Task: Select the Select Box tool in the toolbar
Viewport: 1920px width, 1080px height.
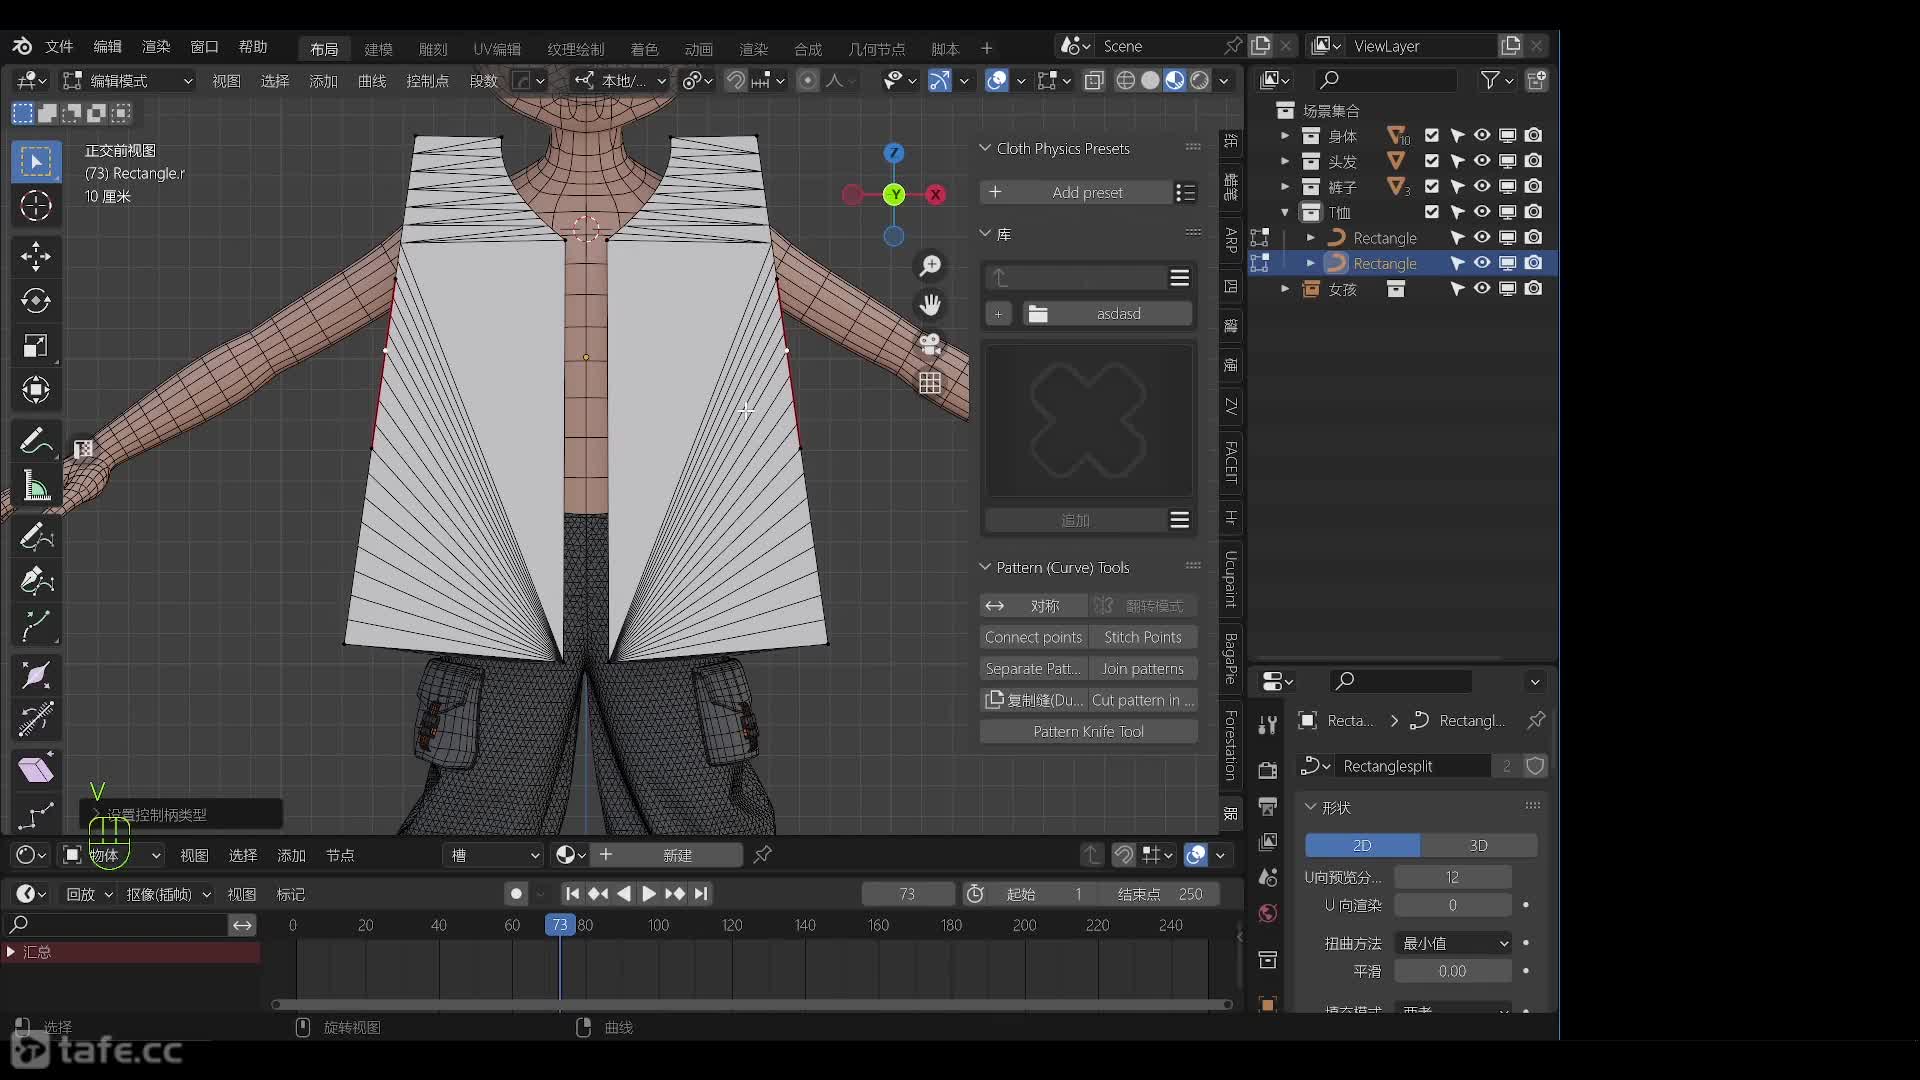Action: pyautogui.click(x=36, y=162)
